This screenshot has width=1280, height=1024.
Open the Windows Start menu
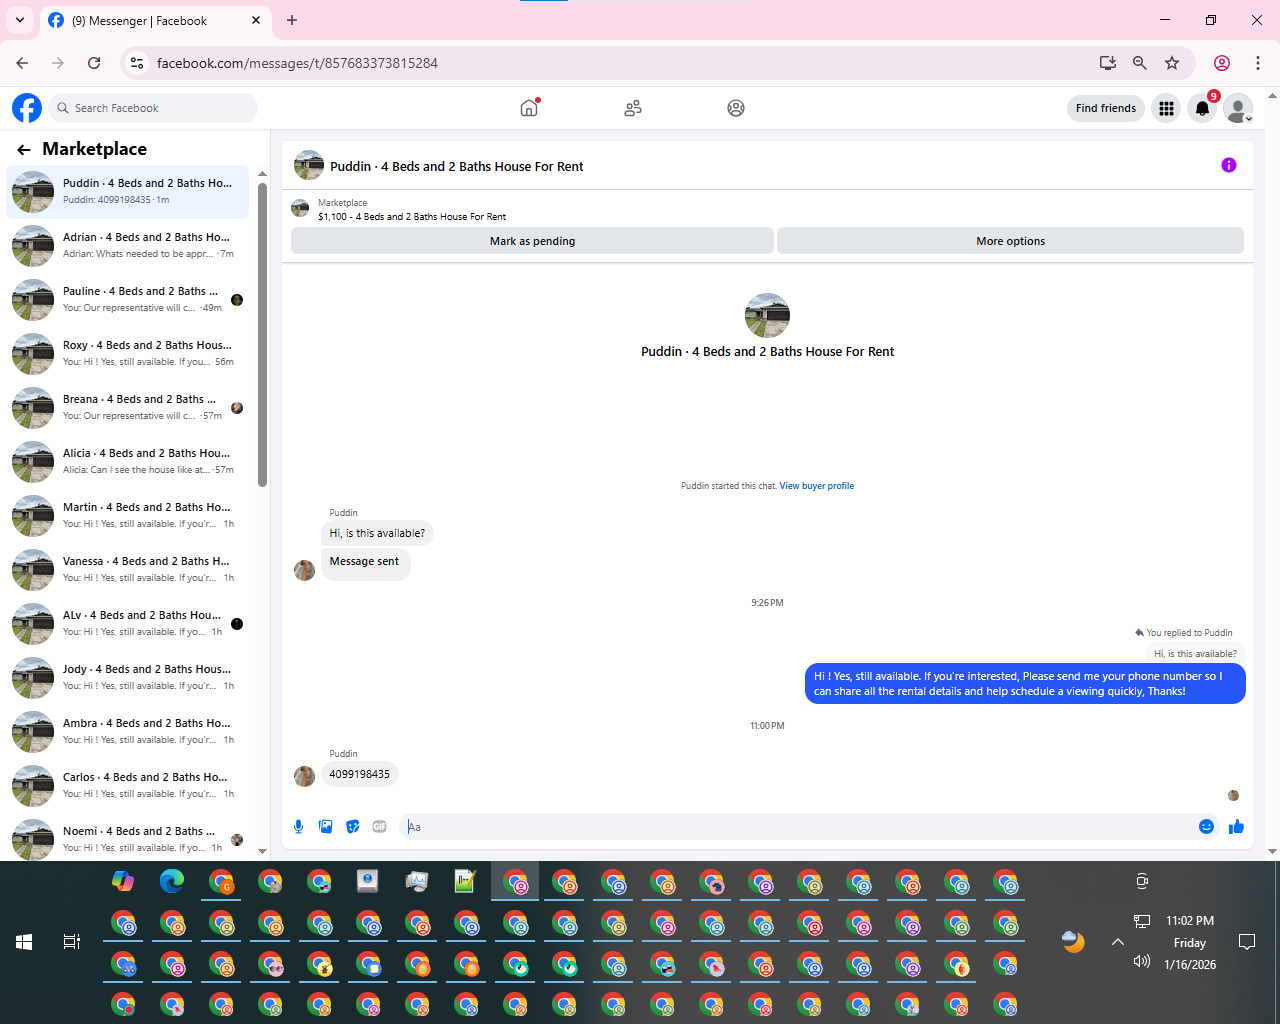coord(24,942)
